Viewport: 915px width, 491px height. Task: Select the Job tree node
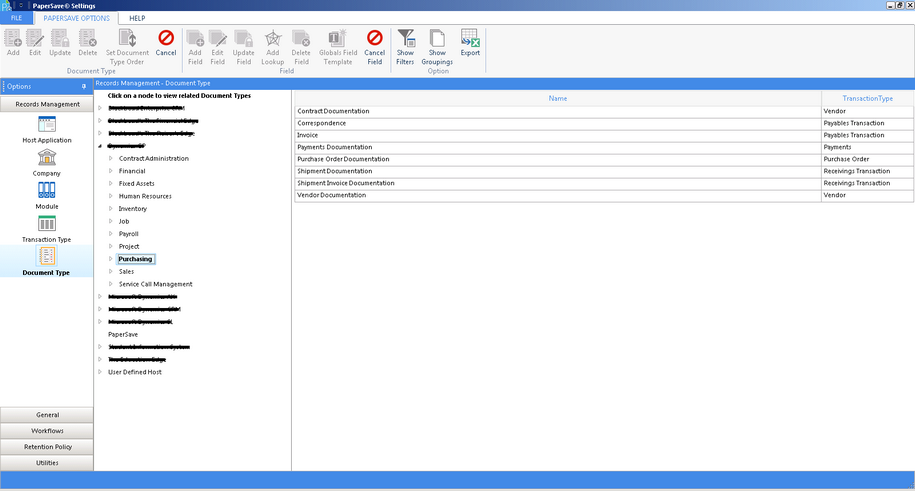(x=124, y=221)
